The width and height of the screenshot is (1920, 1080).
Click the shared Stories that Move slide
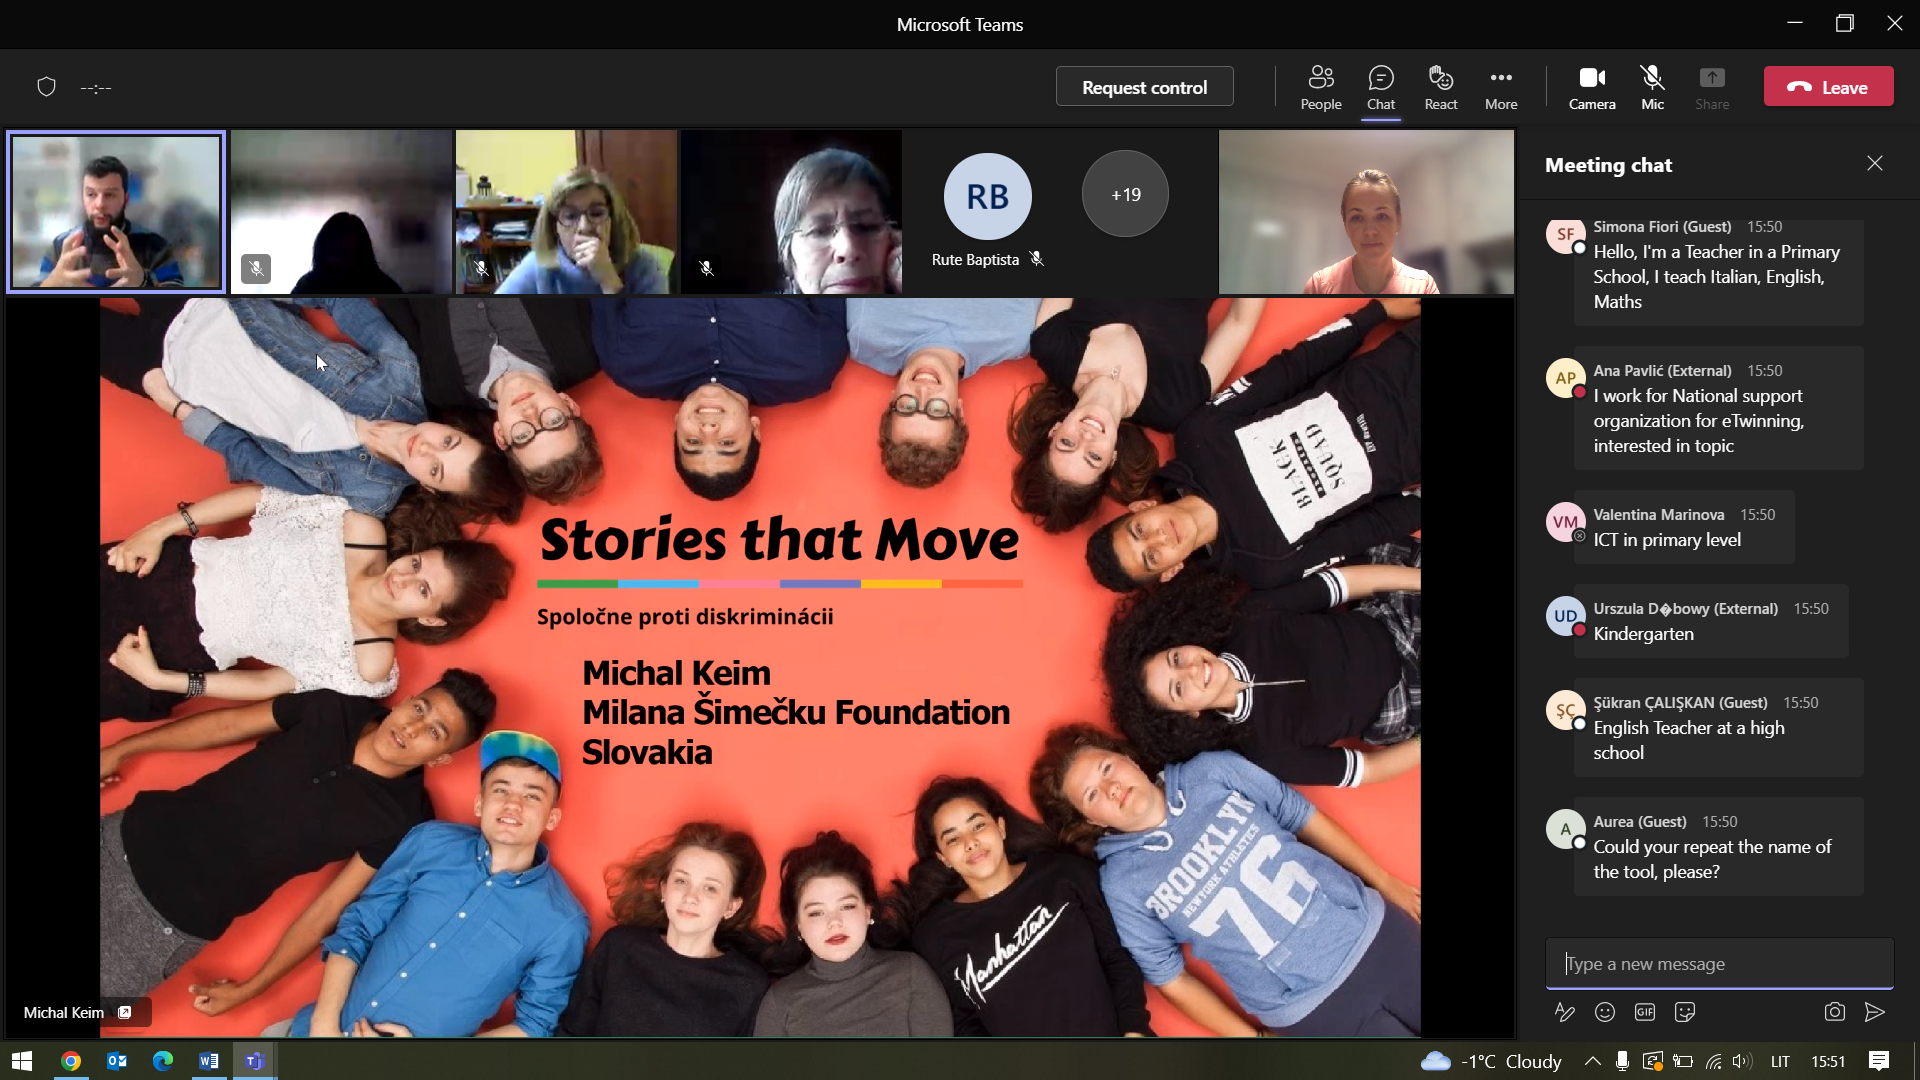click(760, 668)
